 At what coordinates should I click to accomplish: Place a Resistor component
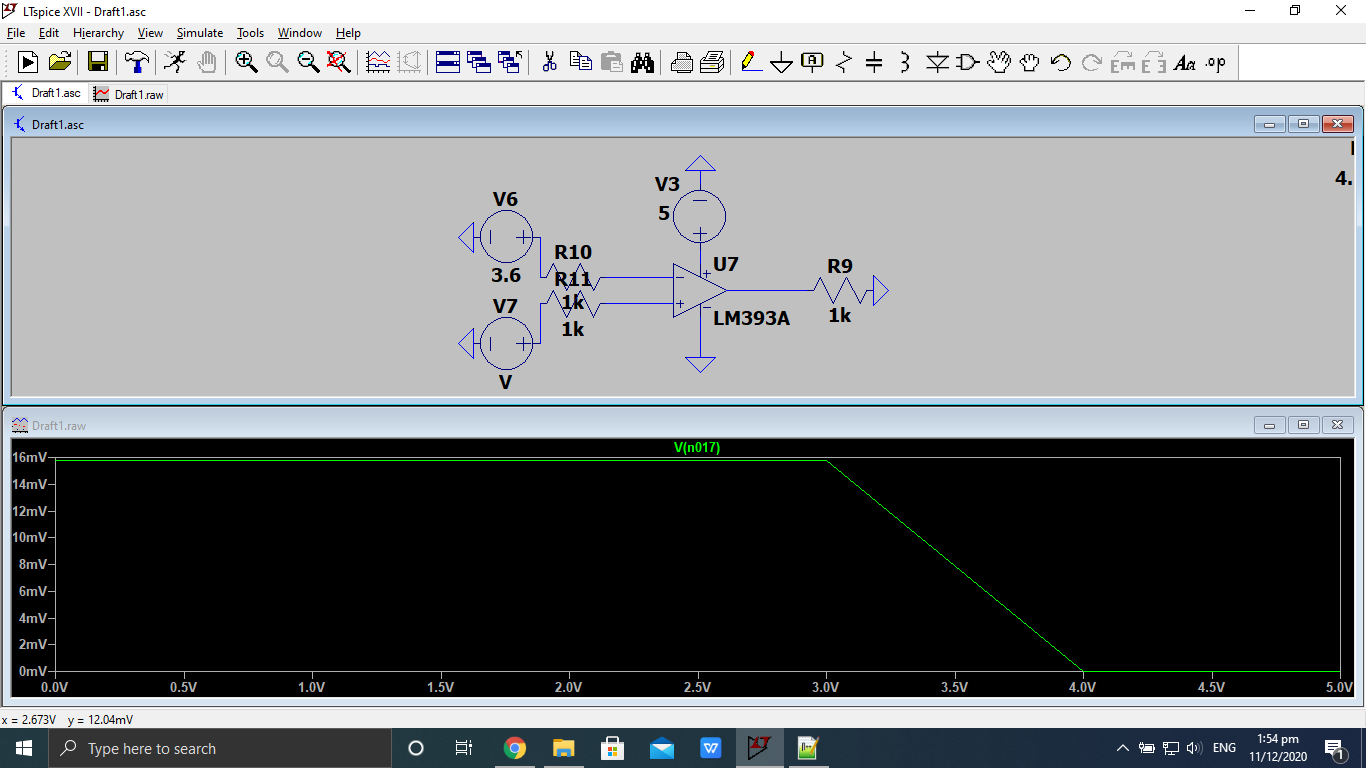(844, 62)
